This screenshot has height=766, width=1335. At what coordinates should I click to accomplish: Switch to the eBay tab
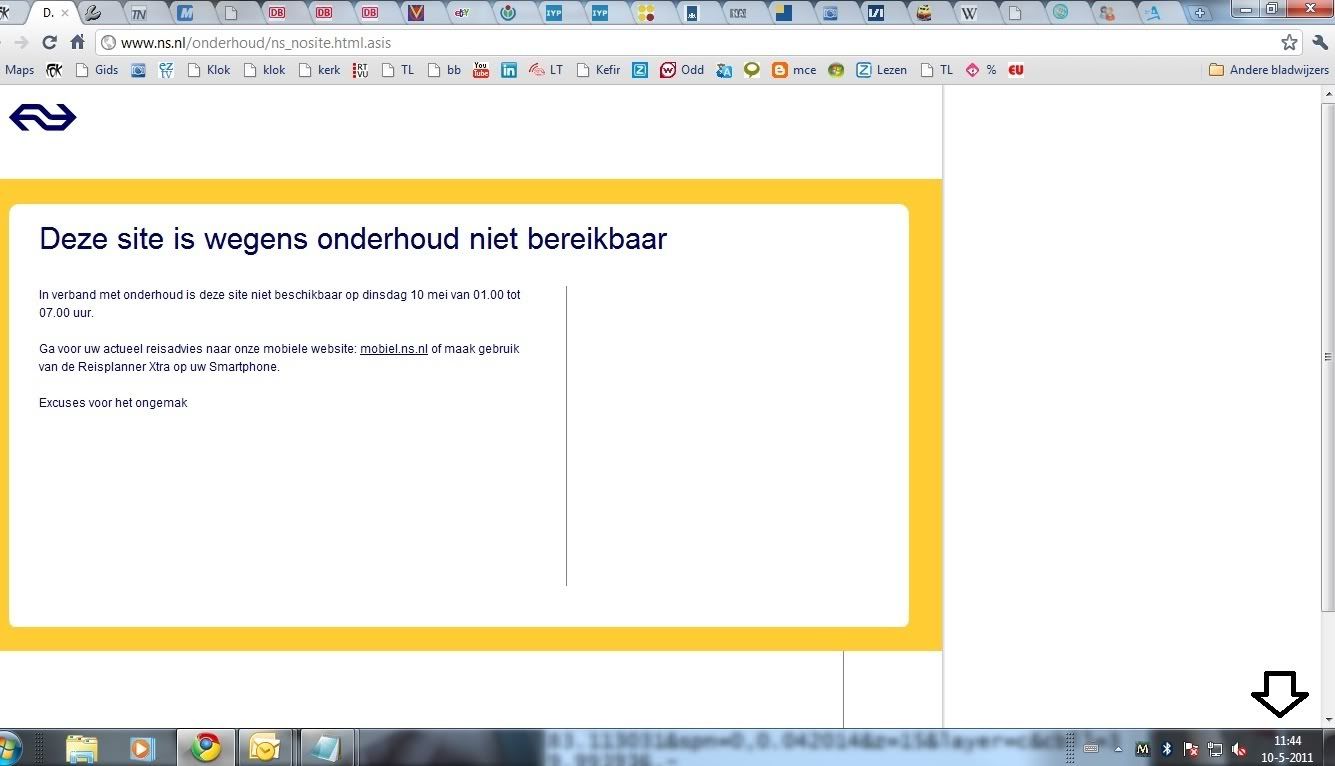pos(462,13)
